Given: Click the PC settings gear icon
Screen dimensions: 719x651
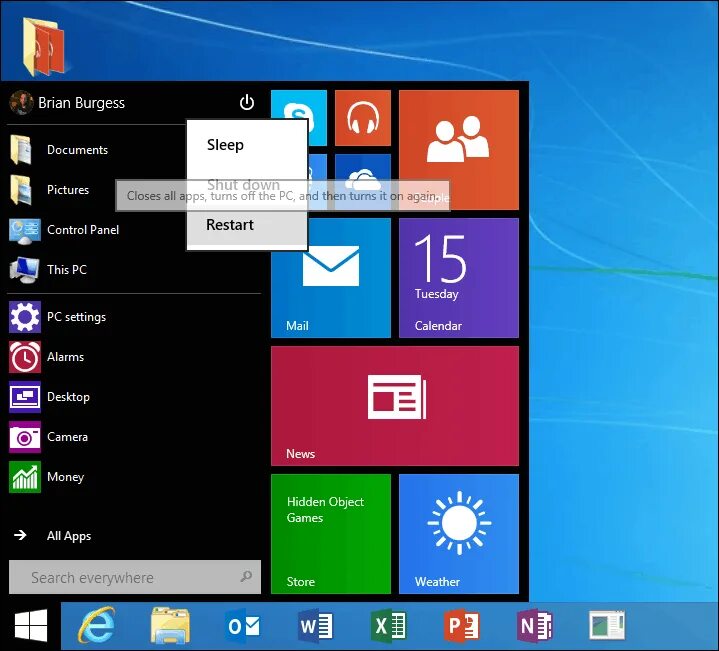Looking at the screenshot, I should (x=25, y=317).
